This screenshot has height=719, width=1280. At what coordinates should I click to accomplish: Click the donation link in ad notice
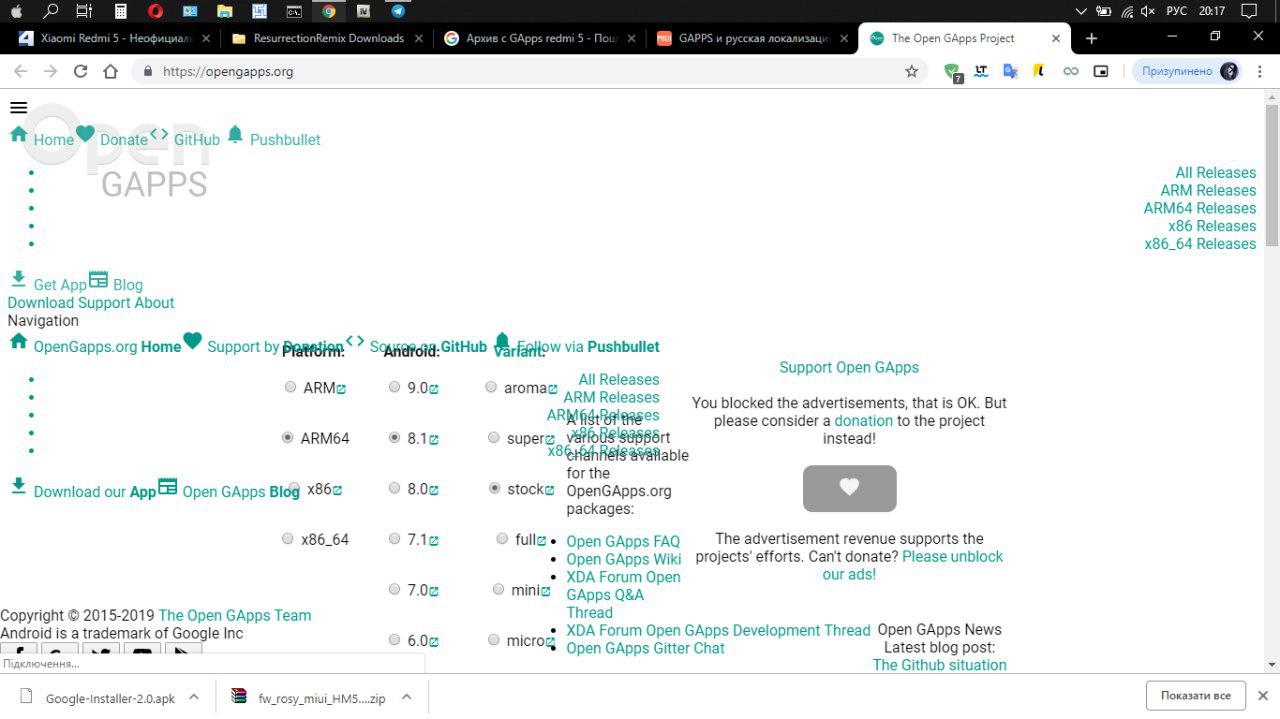pyautogui.click(x=864, y=421)
